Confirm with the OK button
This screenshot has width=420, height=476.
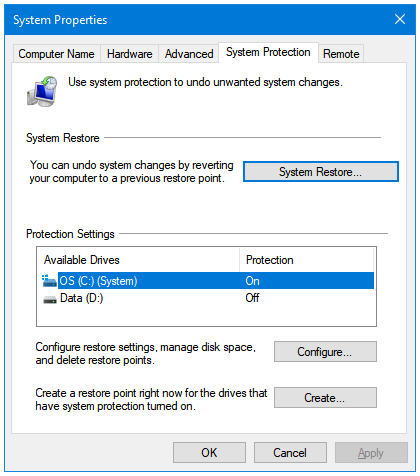(x=209, y=453)
